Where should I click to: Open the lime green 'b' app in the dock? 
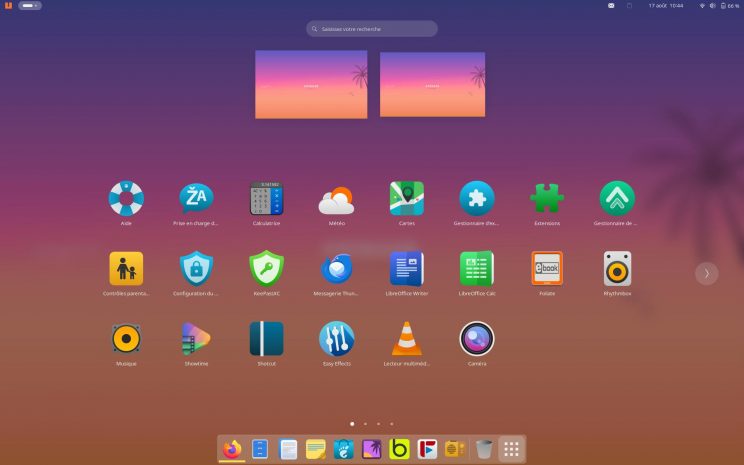click(x=400, y=449)
